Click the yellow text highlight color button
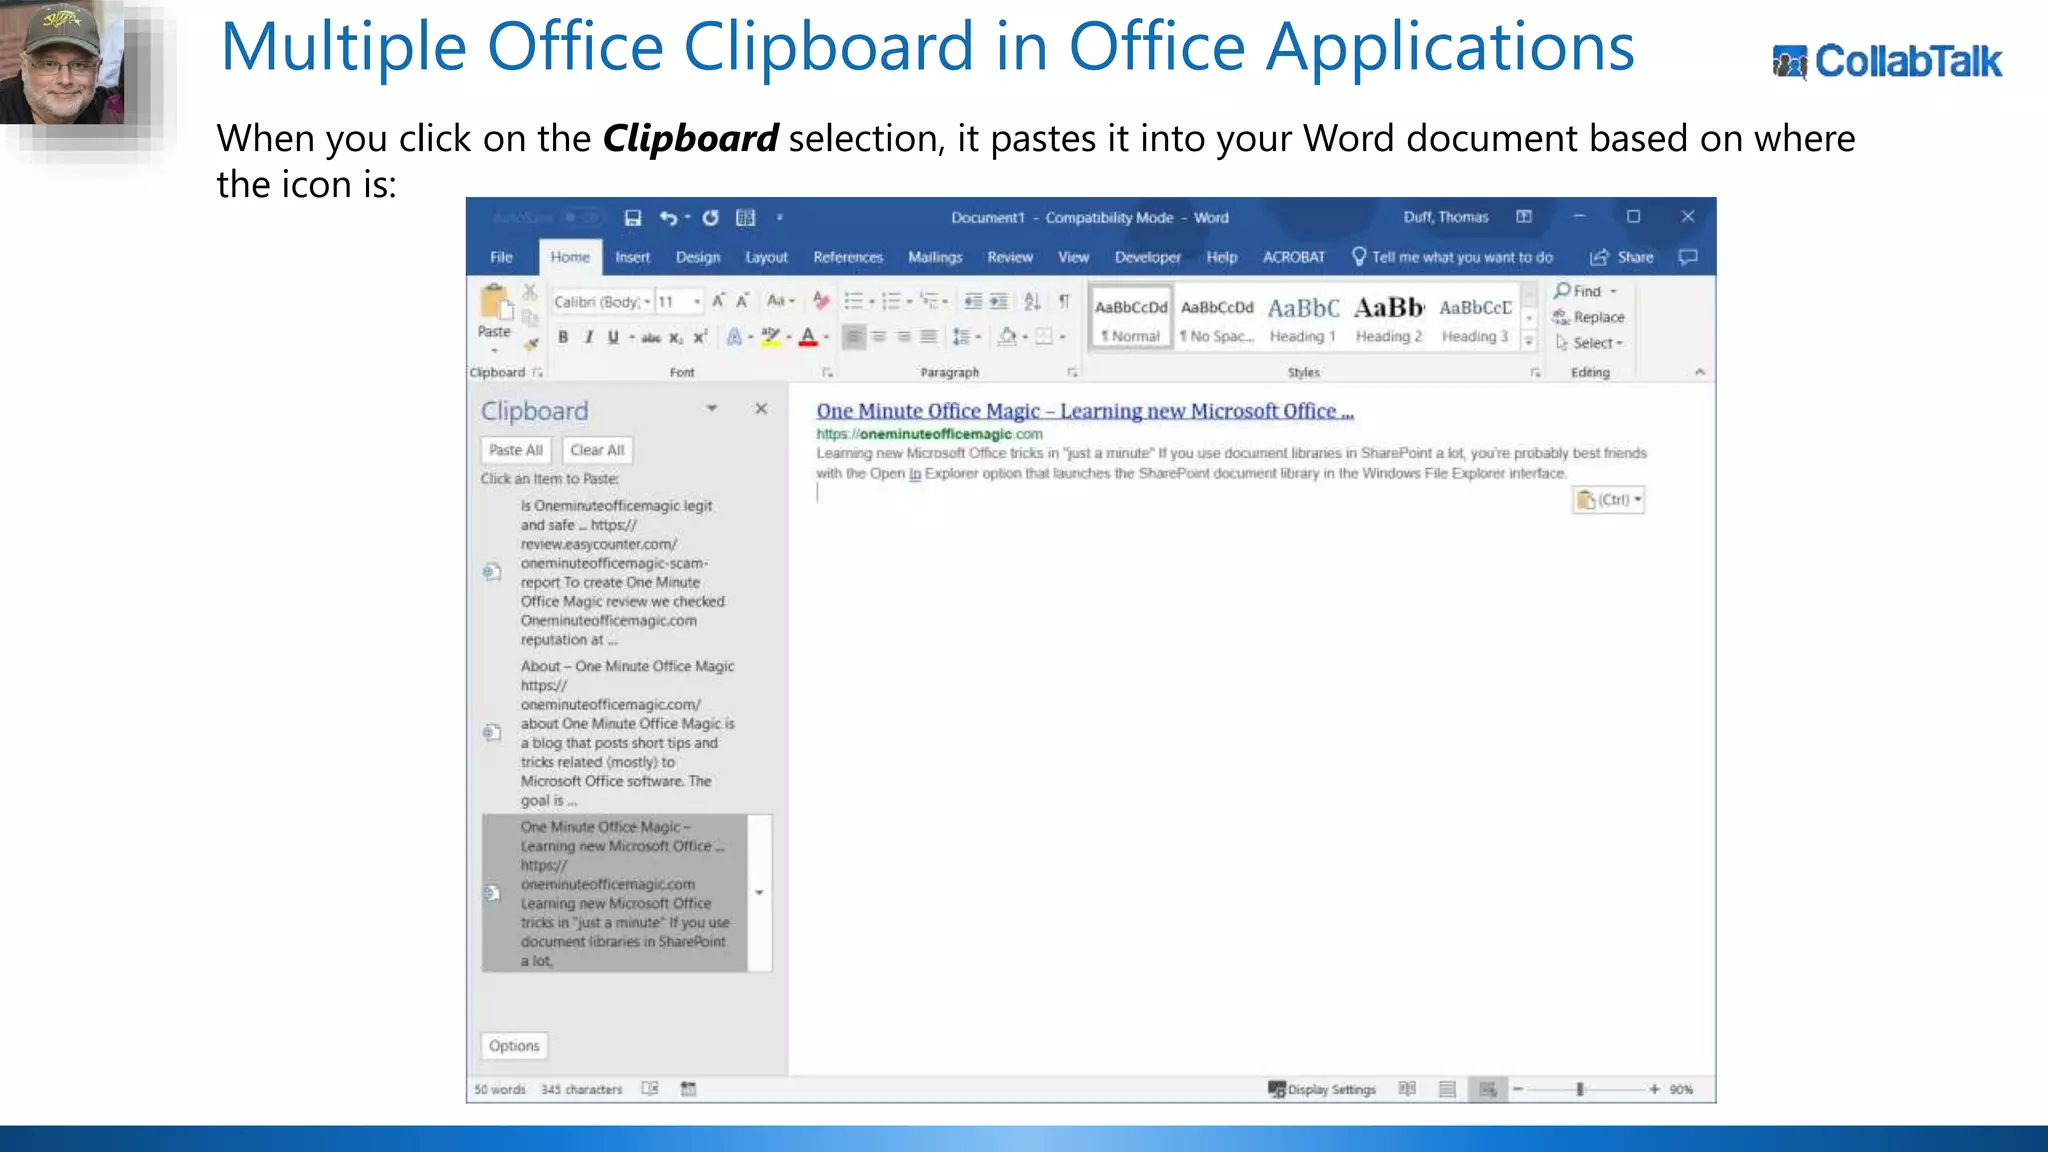Screen dimensions: 2048x1152 click(x=770, y=337)
